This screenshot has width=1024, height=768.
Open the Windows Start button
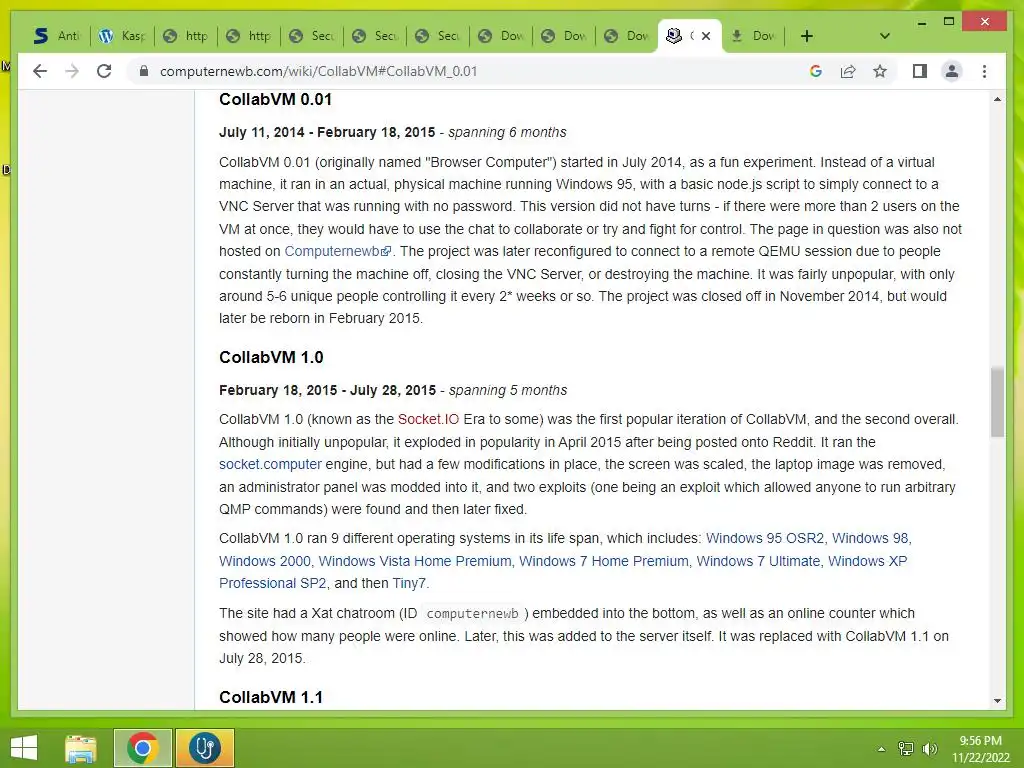24,748
